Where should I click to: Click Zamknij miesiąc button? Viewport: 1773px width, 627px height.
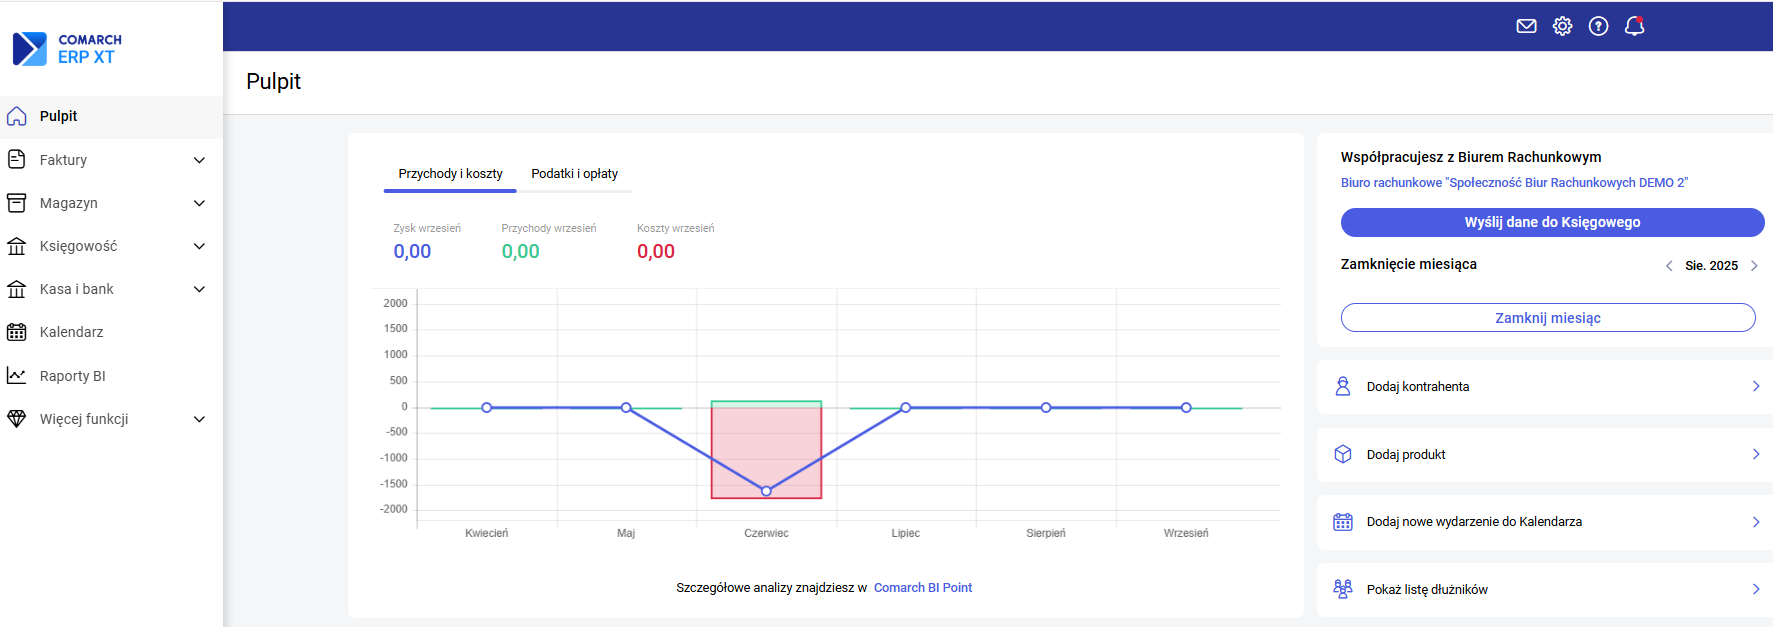[1548, 318]
